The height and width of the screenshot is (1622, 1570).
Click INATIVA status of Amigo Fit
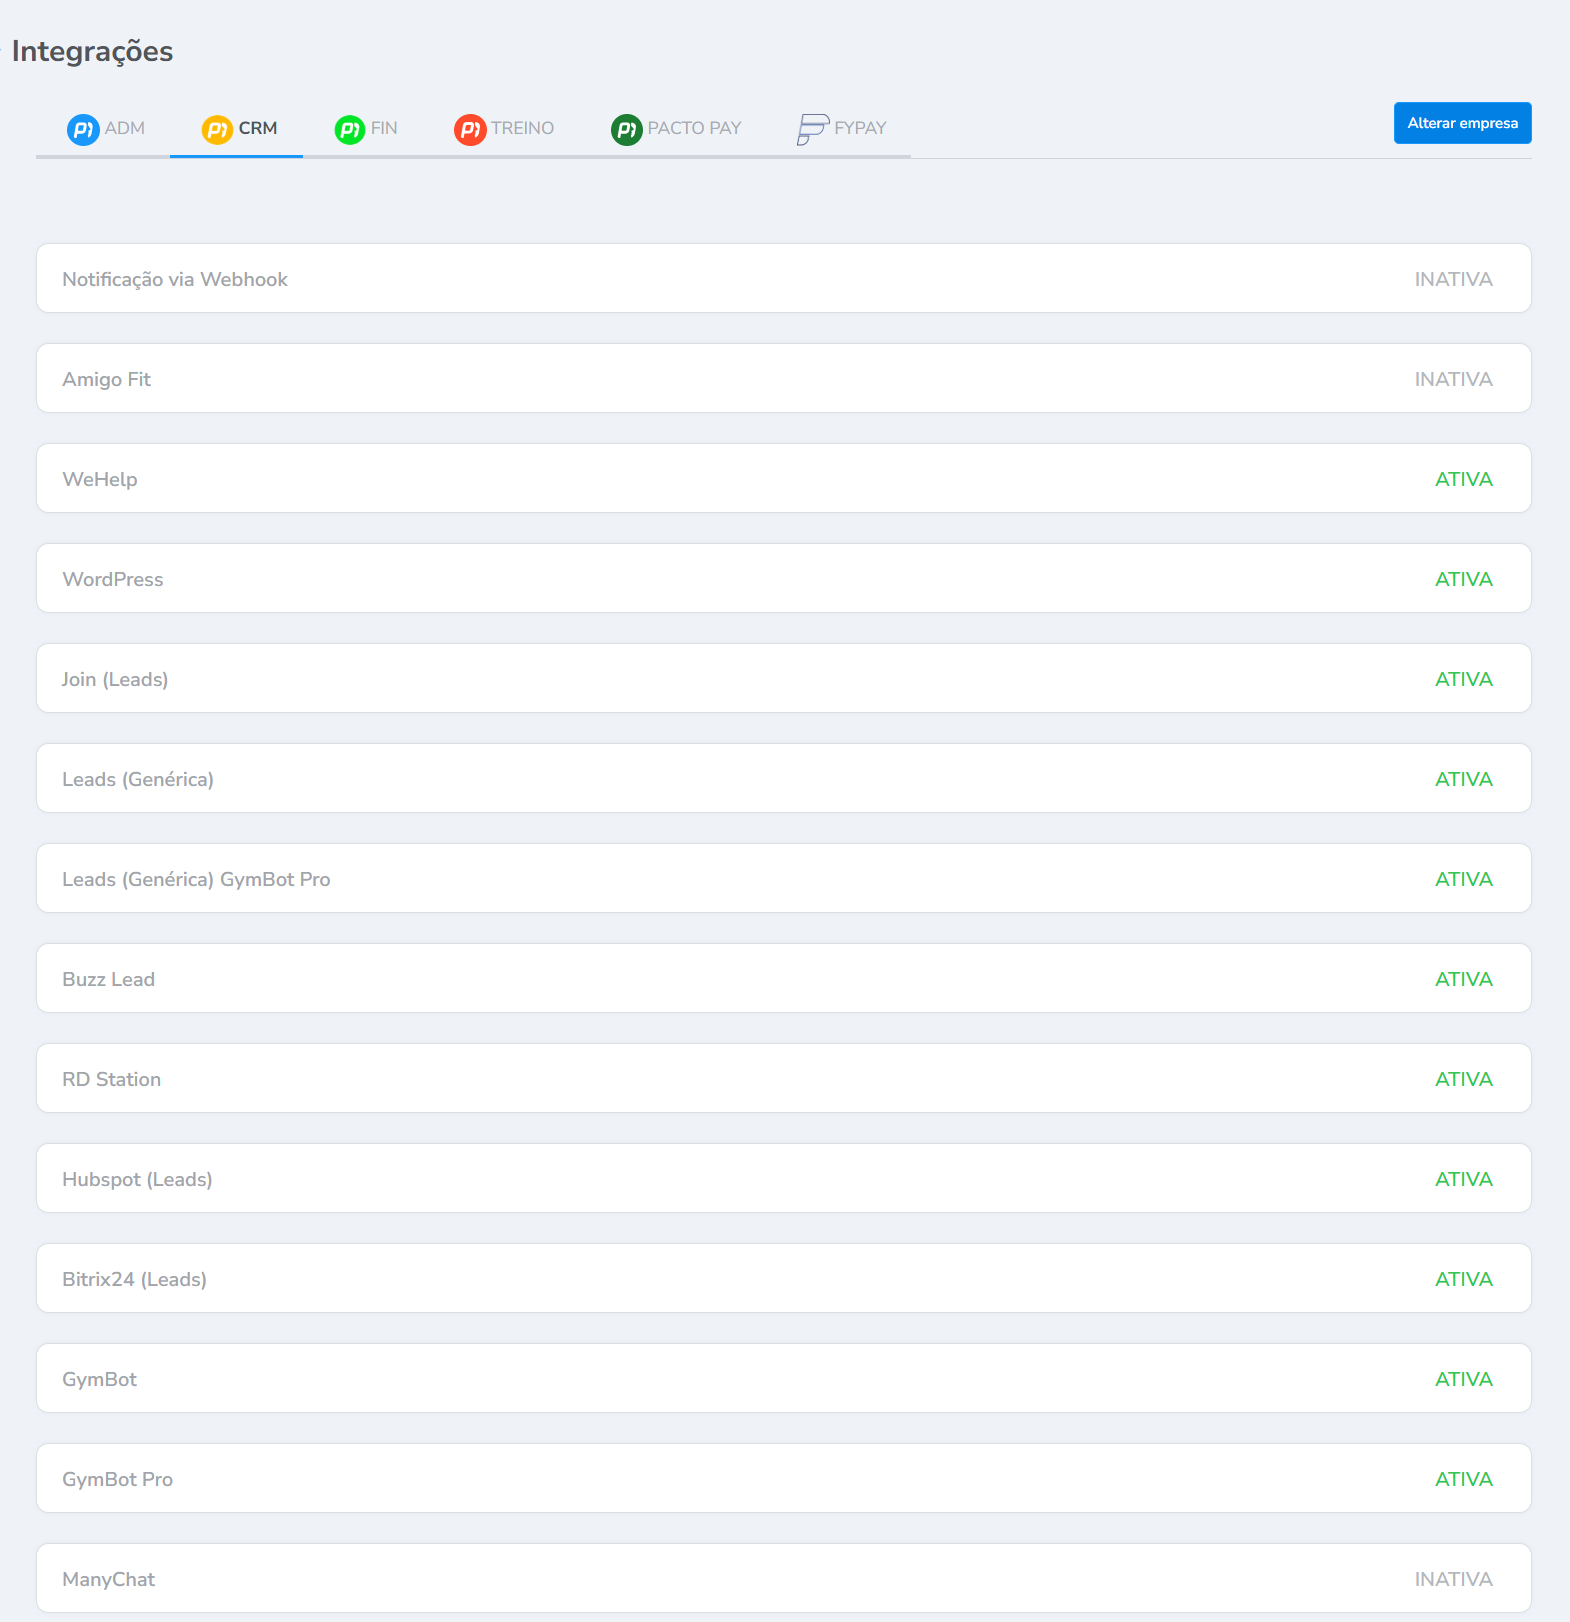[1453, 379]
